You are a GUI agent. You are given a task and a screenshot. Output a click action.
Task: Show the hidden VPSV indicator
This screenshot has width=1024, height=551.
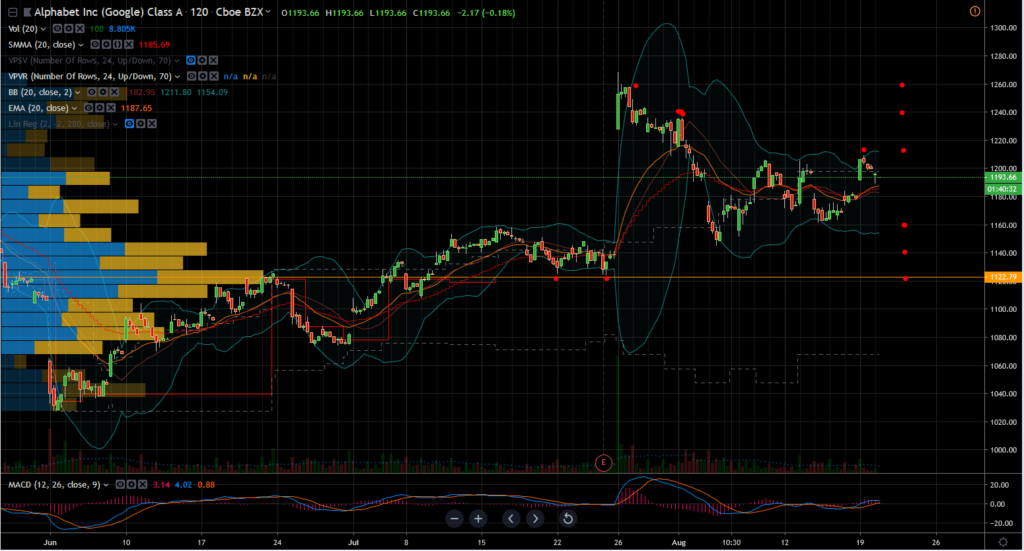click(191, 61)
